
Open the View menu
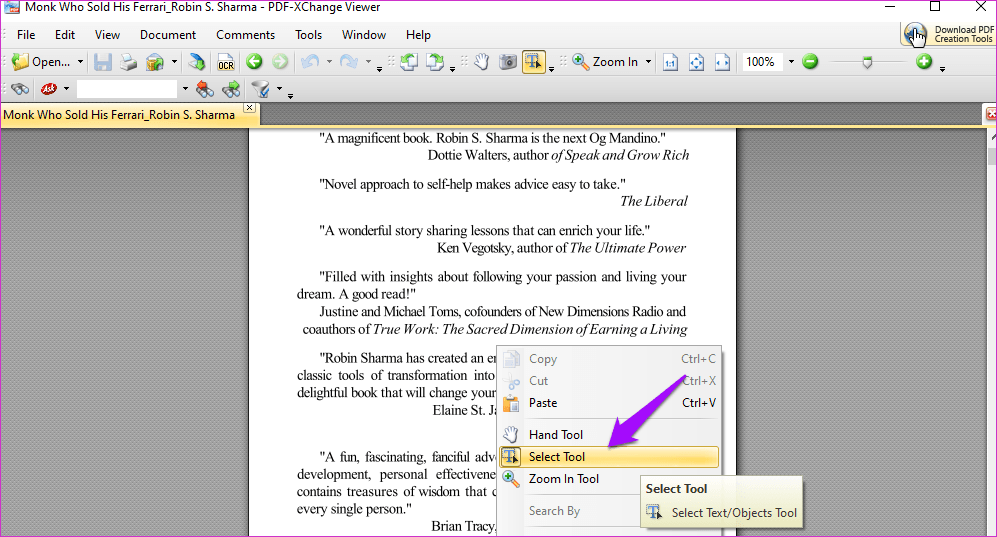pos(107,35)
